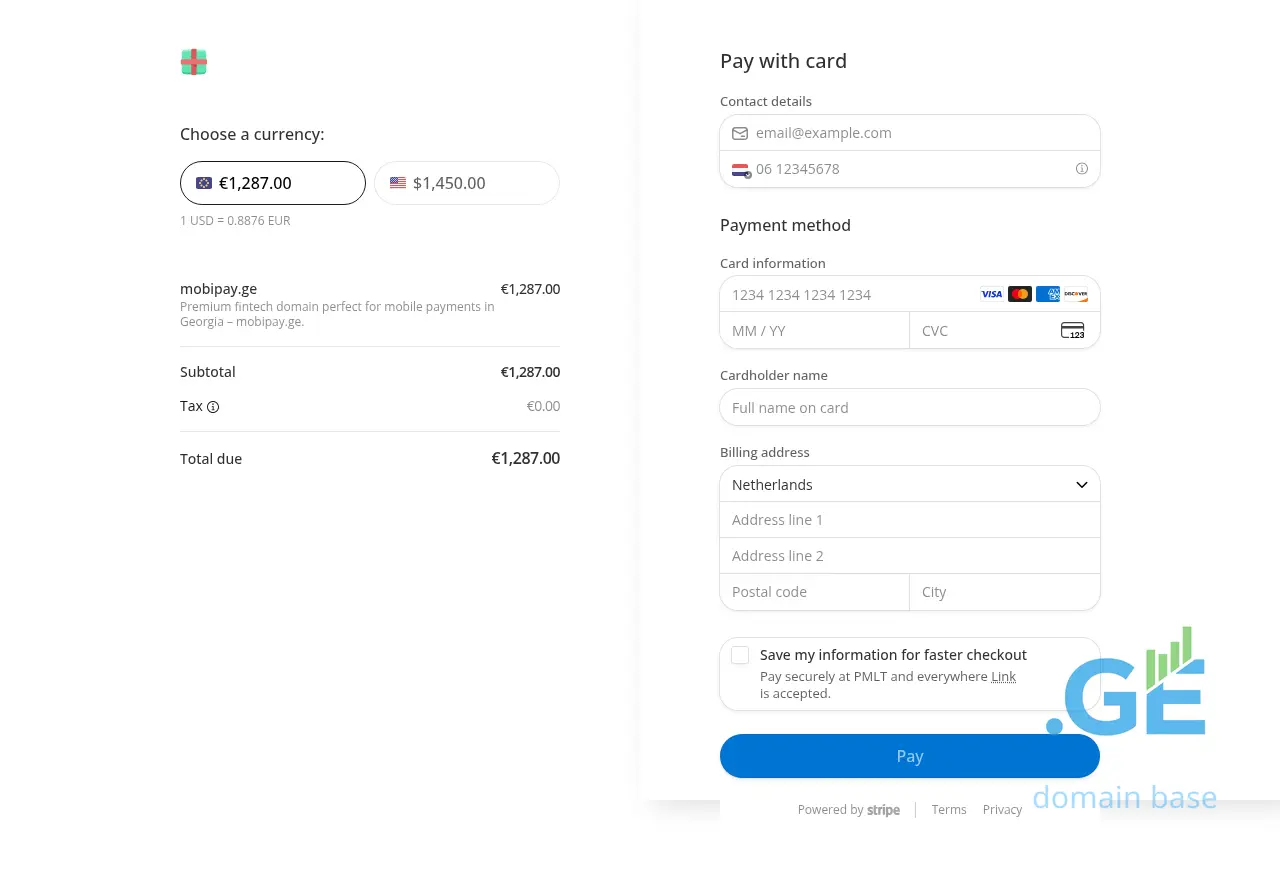Image resolution: width=1280 pixels, height=869 pixels.
Task: Click the card number input field
Action: pos(850,295)
